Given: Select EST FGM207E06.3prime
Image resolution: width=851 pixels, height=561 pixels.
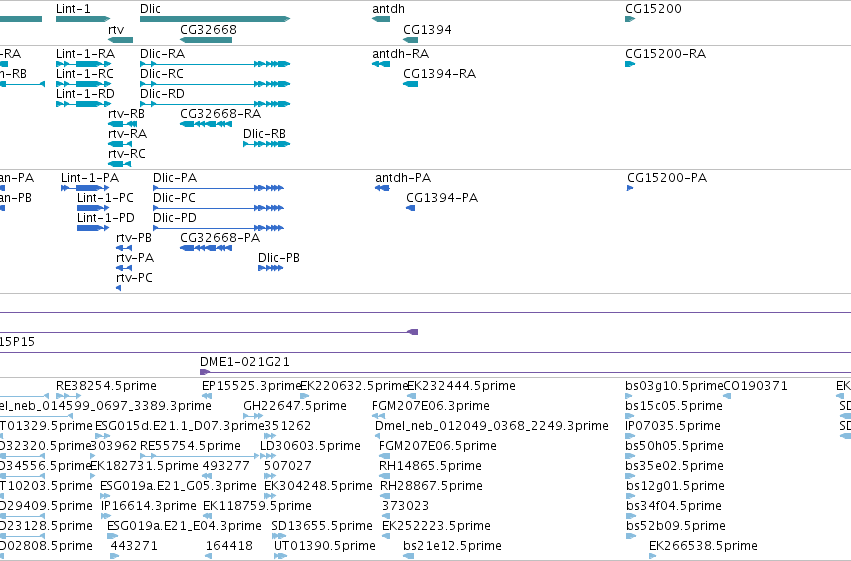Looking at the screenshot, I should (x=378, y=416).
